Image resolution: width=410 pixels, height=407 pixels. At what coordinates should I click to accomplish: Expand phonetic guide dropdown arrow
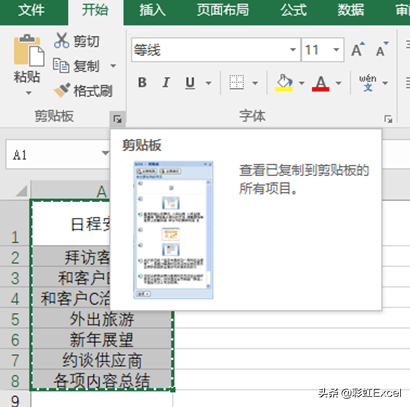point(385,83)
